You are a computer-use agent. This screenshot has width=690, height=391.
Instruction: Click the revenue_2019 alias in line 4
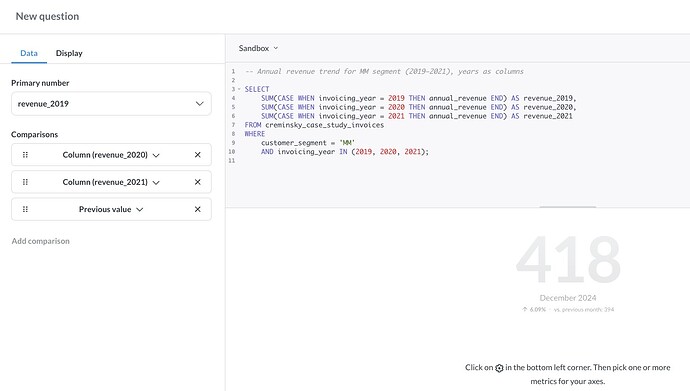coord(548,98)
